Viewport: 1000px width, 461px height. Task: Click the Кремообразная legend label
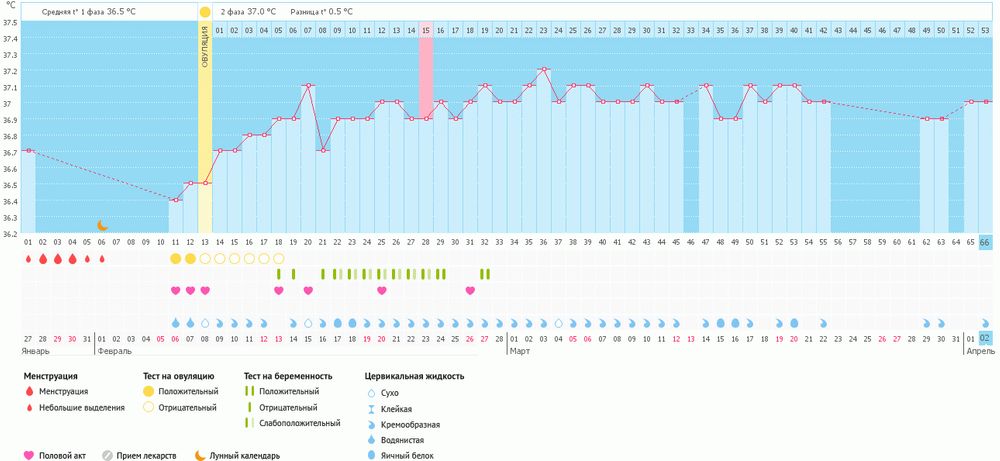(414, 424)
